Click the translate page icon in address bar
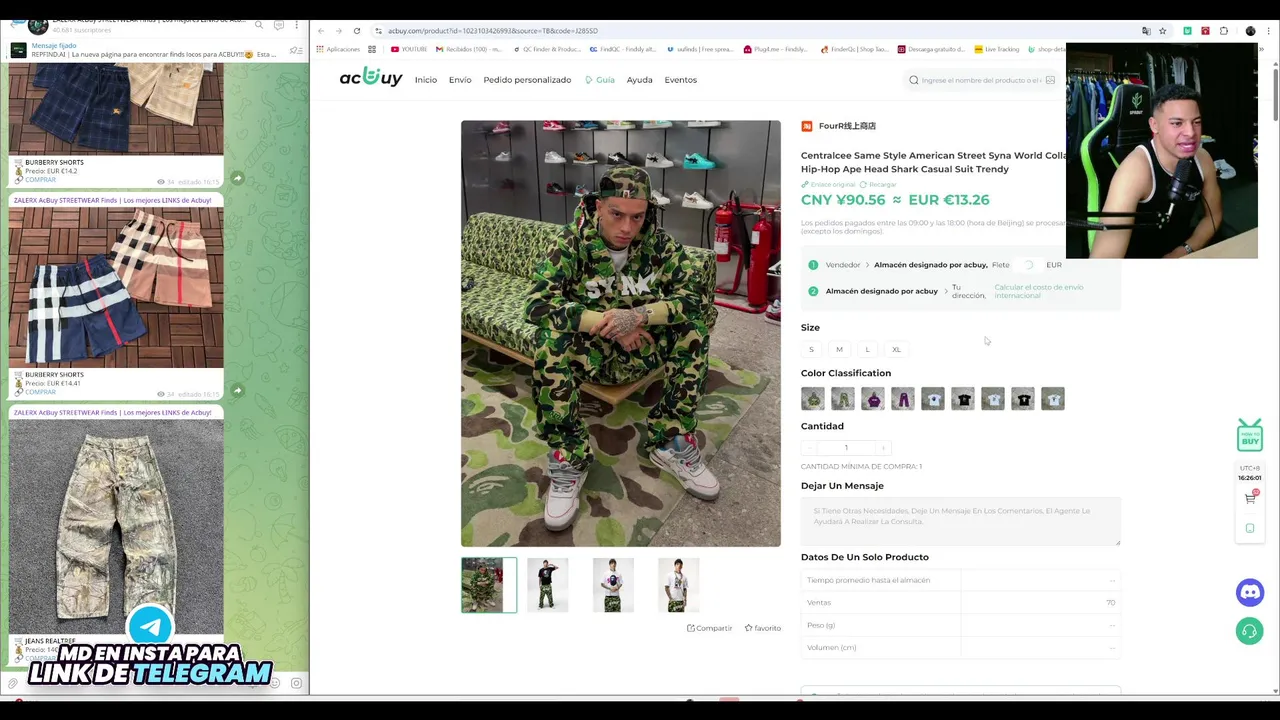Image resolution: width=1280 pixels, height=720 pixels. point(1146,31)
